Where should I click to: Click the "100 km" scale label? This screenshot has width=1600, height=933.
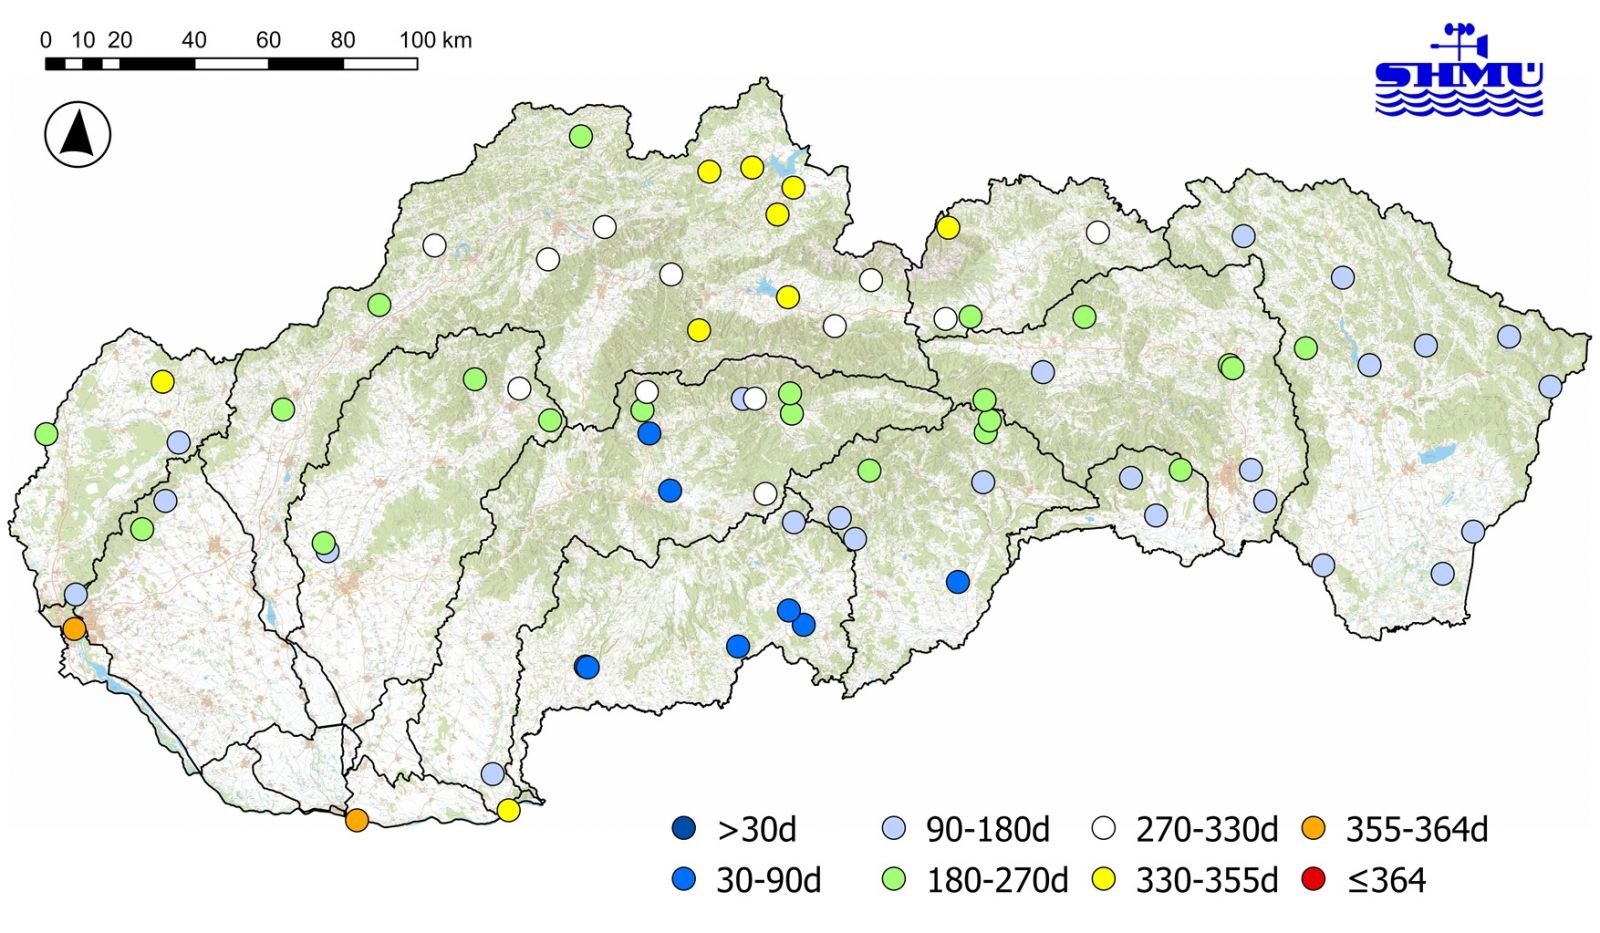(x=435, y=40)
